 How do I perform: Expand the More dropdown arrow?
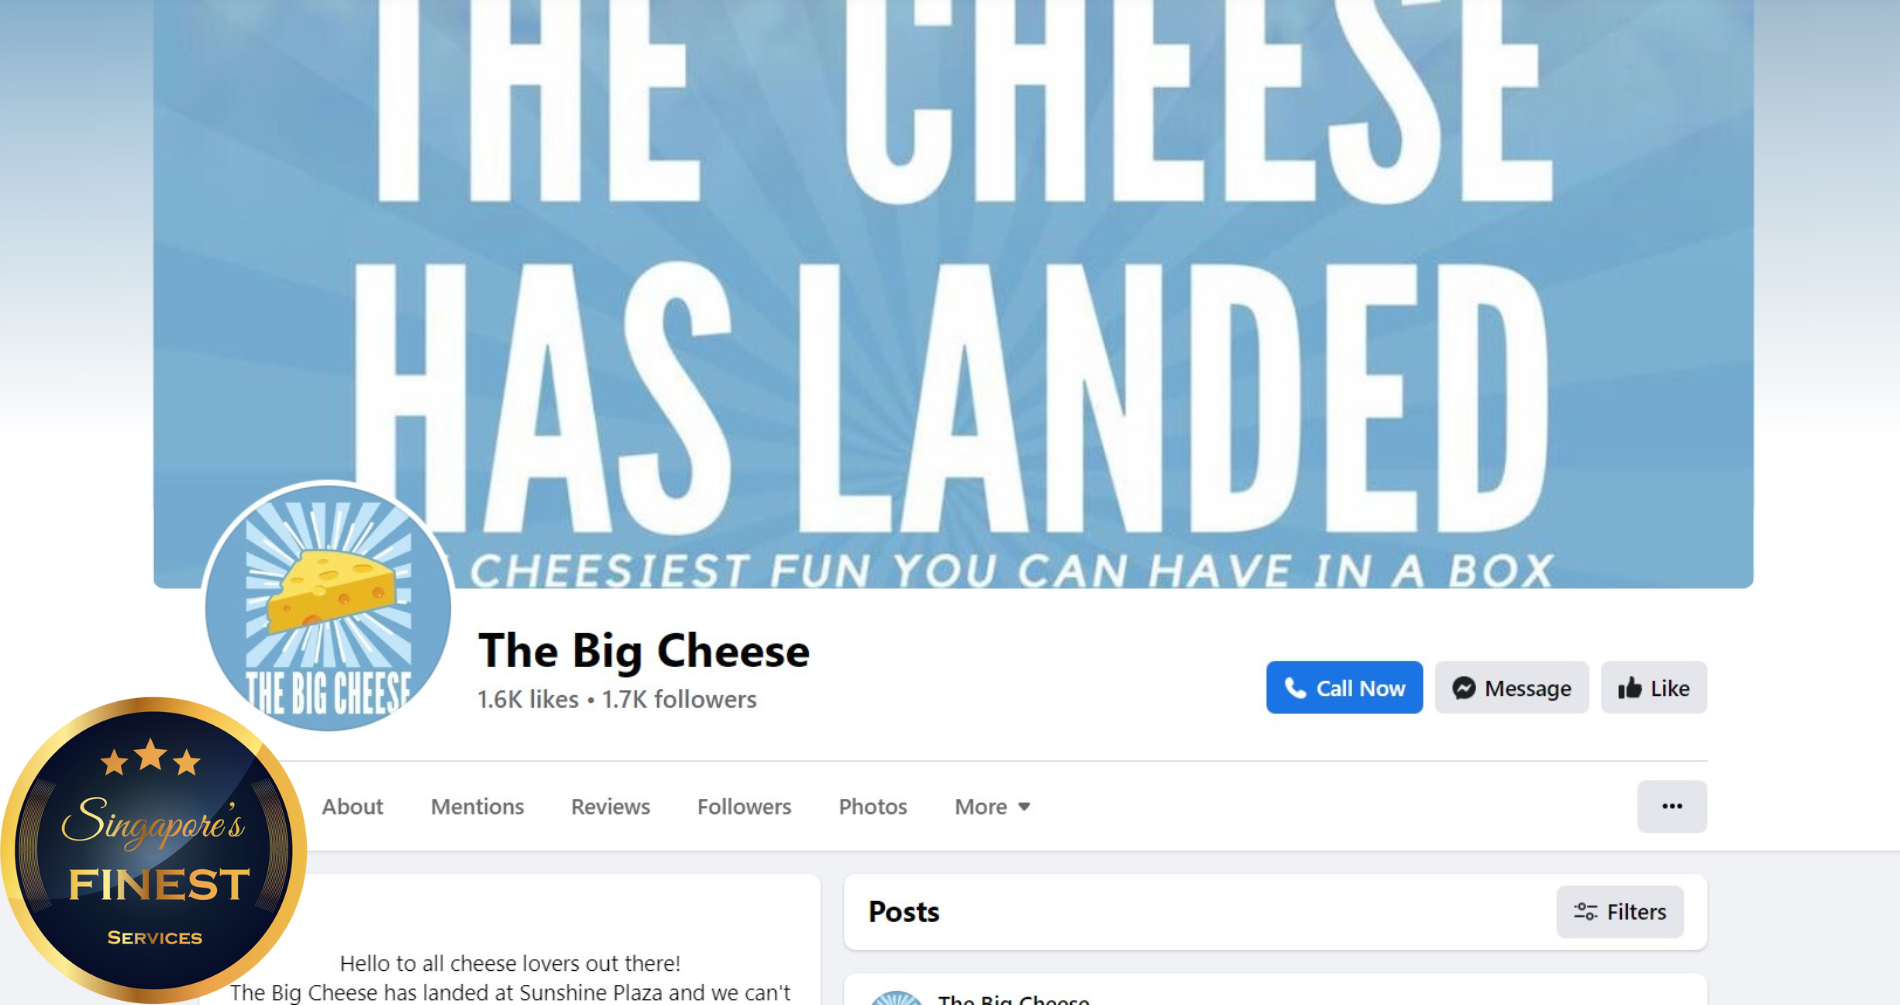[1024, 807]
